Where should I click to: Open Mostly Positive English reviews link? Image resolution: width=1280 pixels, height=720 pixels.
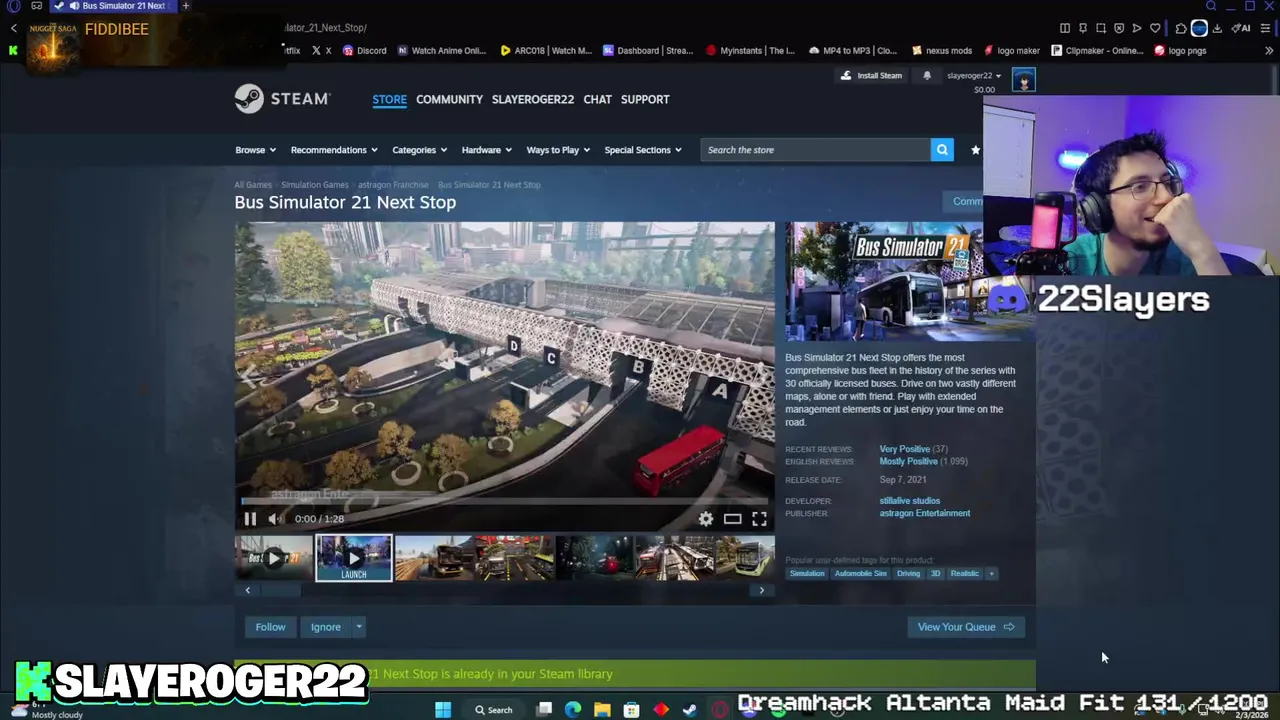tap(909, 462)
